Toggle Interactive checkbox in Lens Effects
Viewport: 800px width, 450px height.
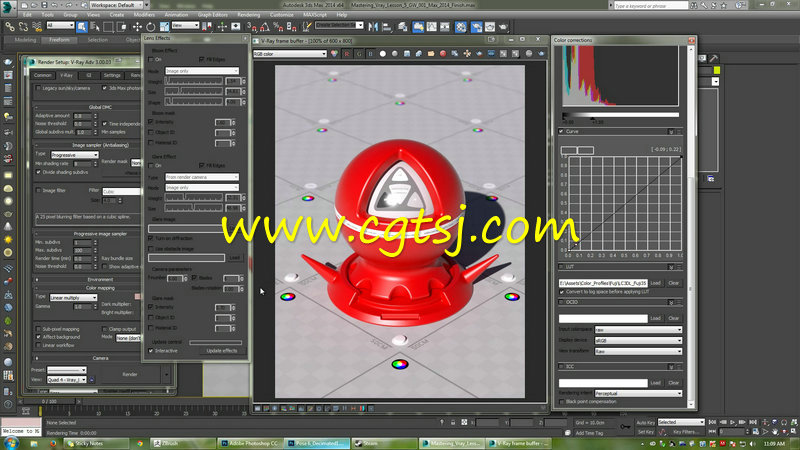click(x=151, y=351)
